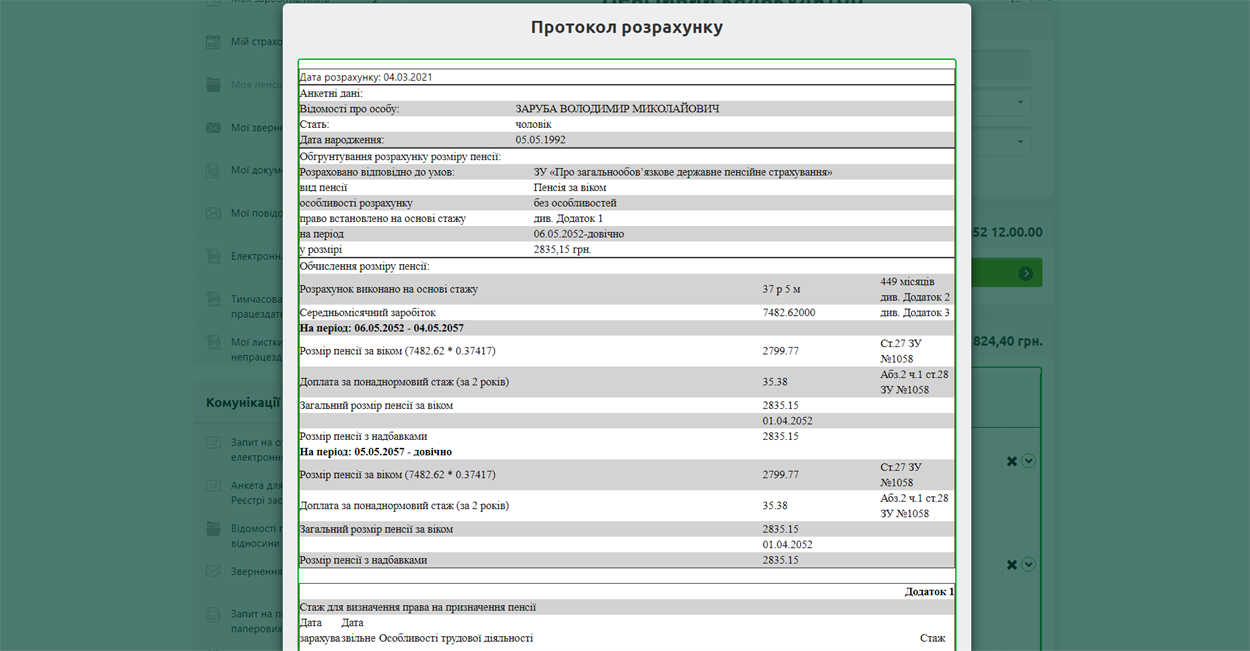
Task: Click birth date 05.05.1992 value
Action: (540, 140)
